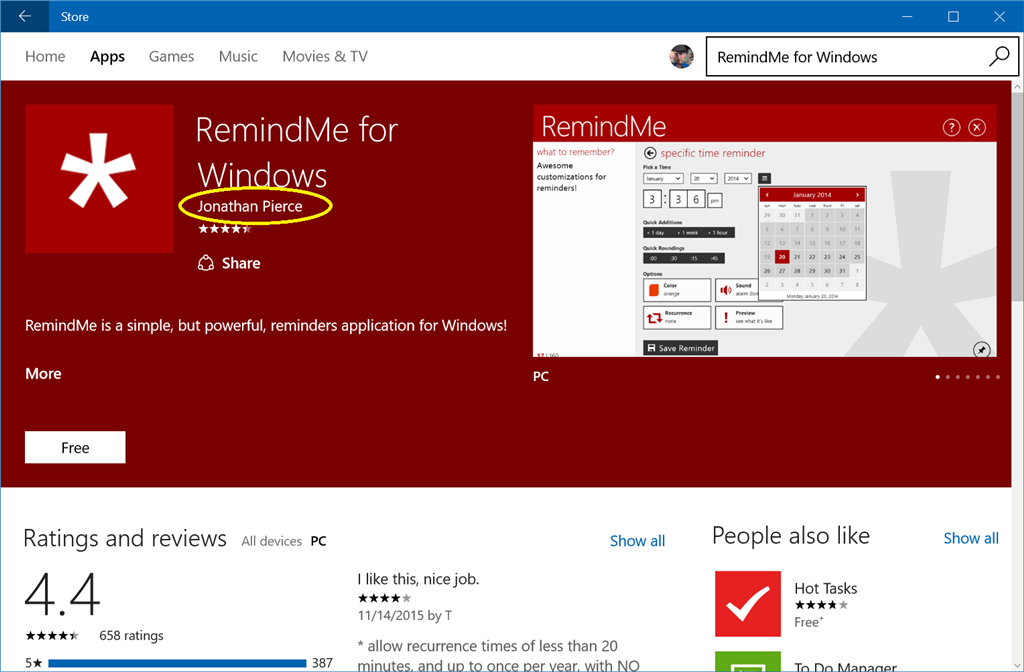
Task: Click the '11/14/2015 by T' review date
Action: pyautogui.click(x=404, y=615)
